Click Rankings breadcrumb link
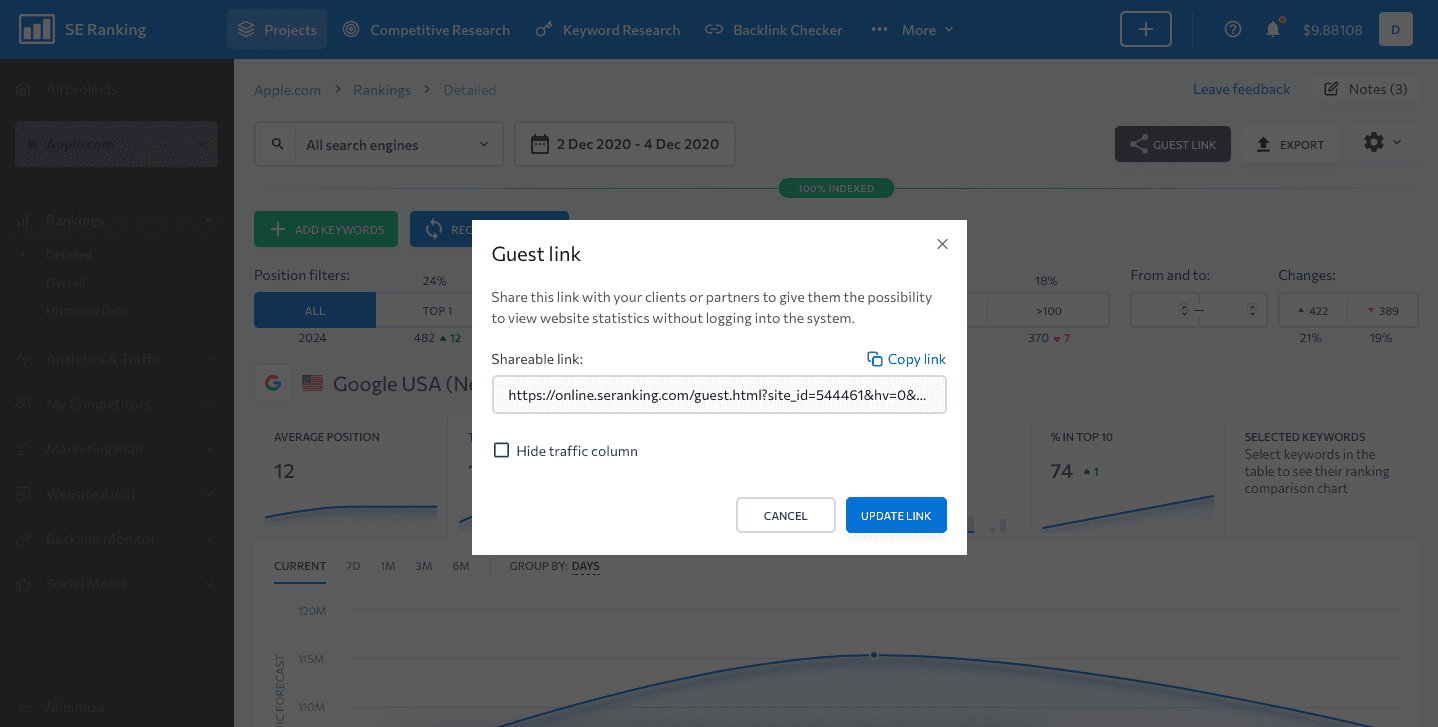 point(382,90)
